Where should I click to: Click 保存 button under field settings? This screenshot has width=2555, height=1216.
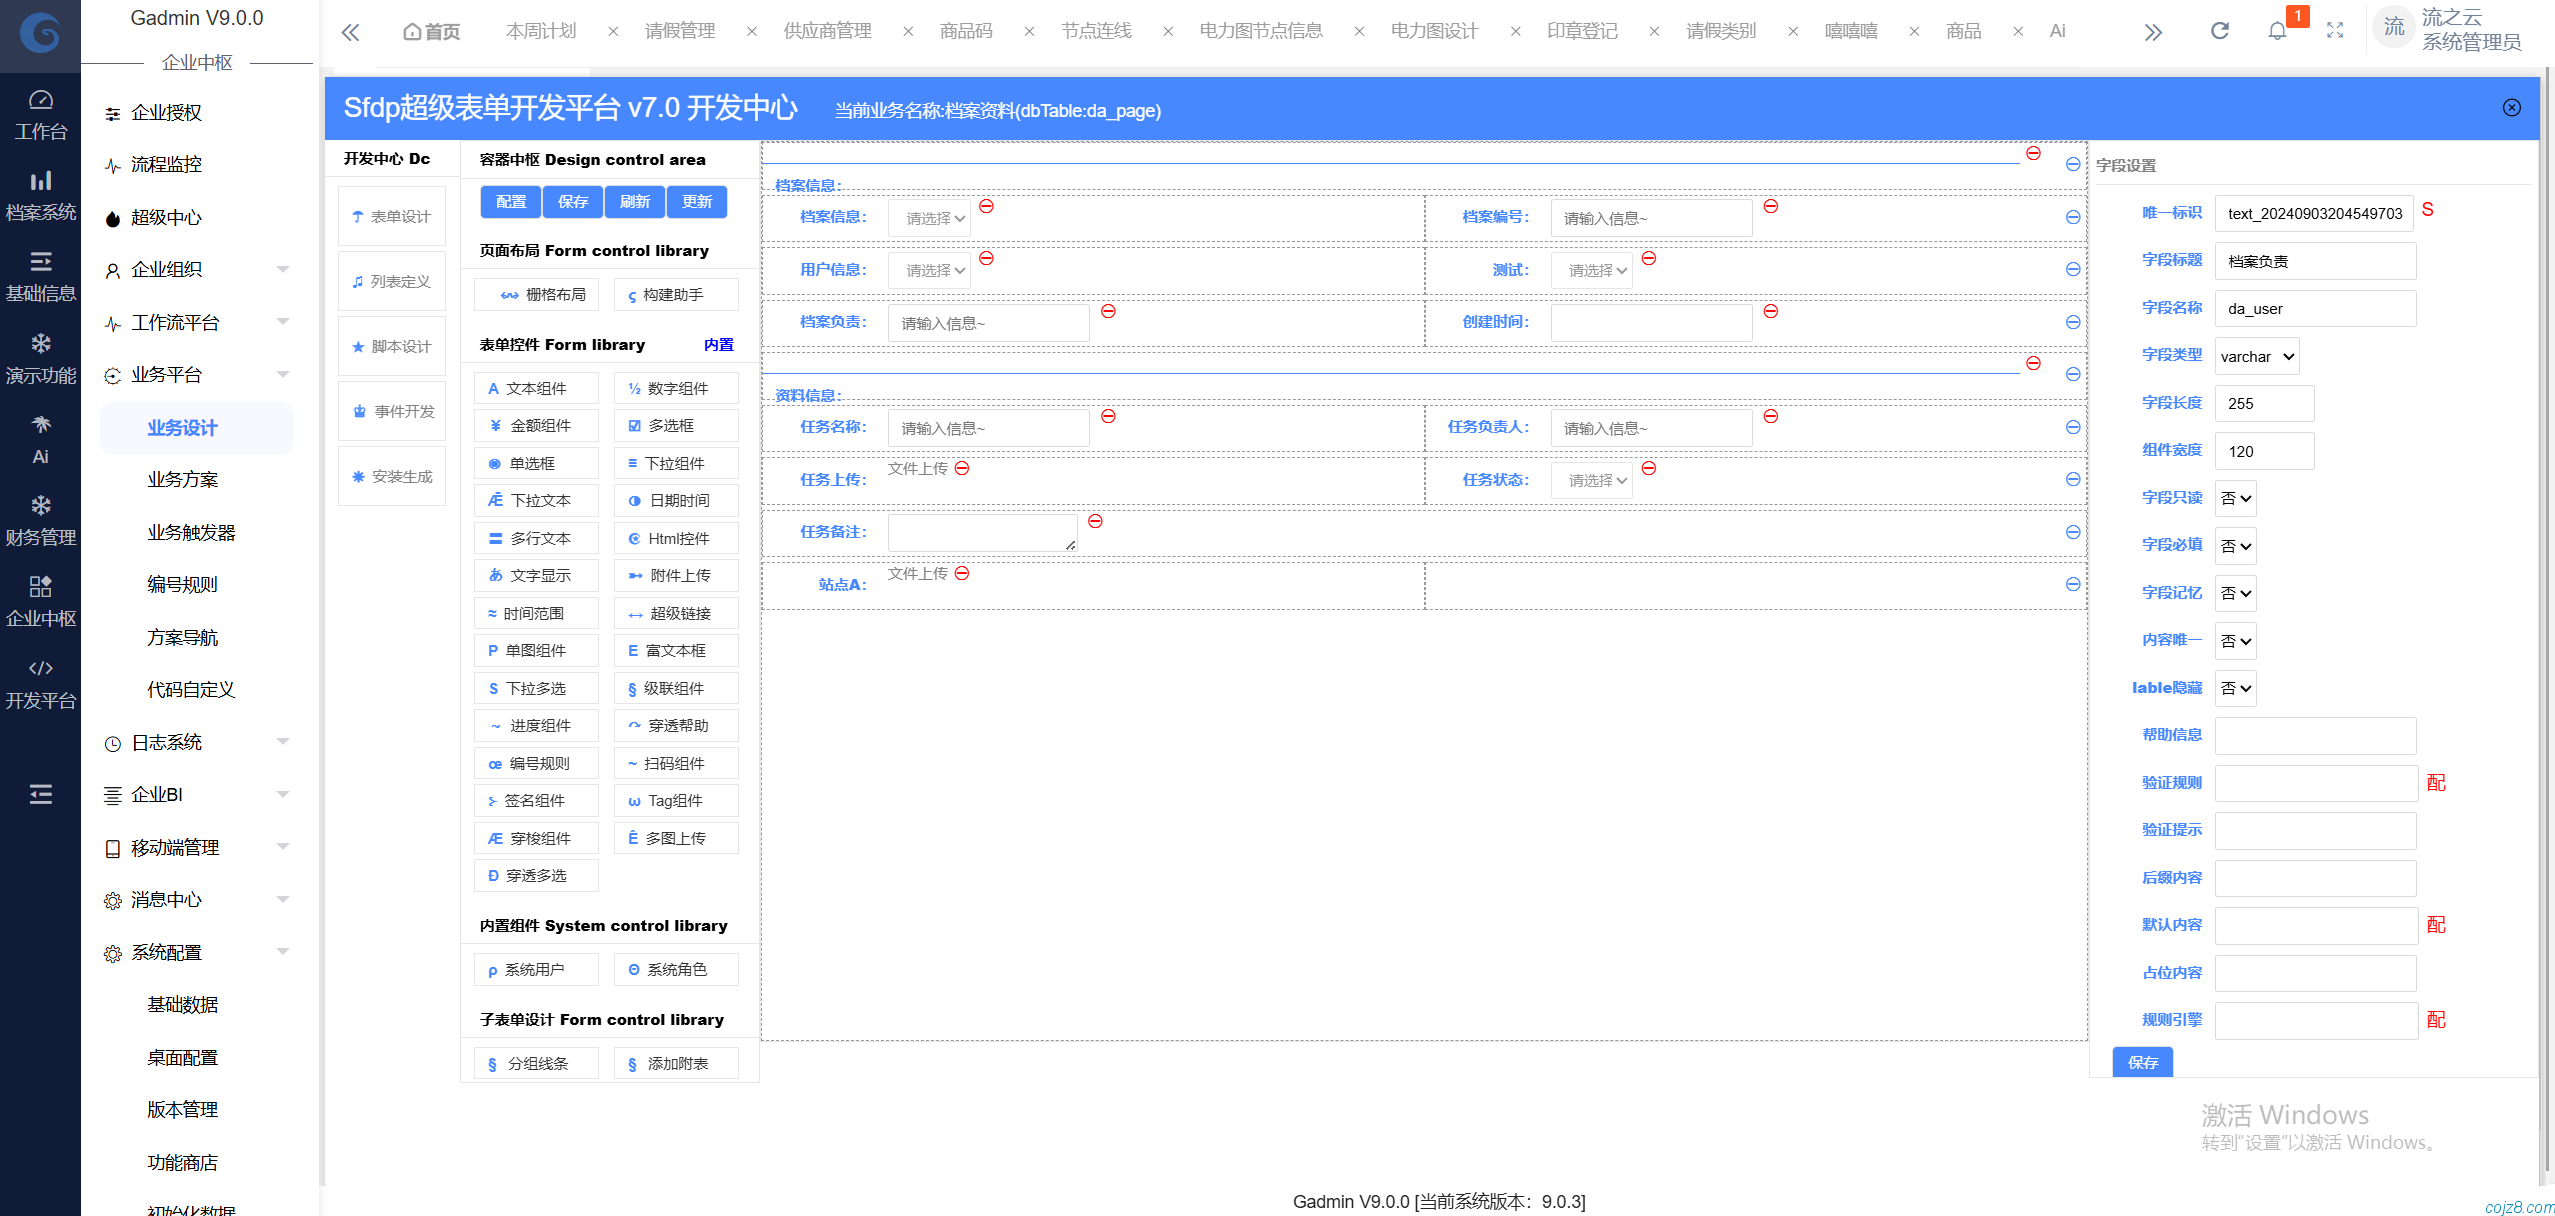tap(2142, 1062)
